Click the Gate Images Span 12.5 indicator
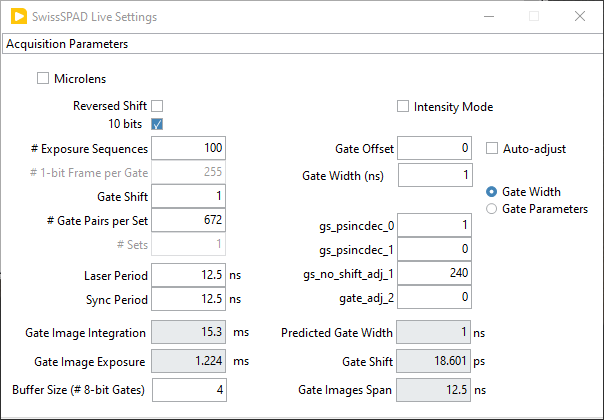The image size is (604, 420). pos(433,390)
